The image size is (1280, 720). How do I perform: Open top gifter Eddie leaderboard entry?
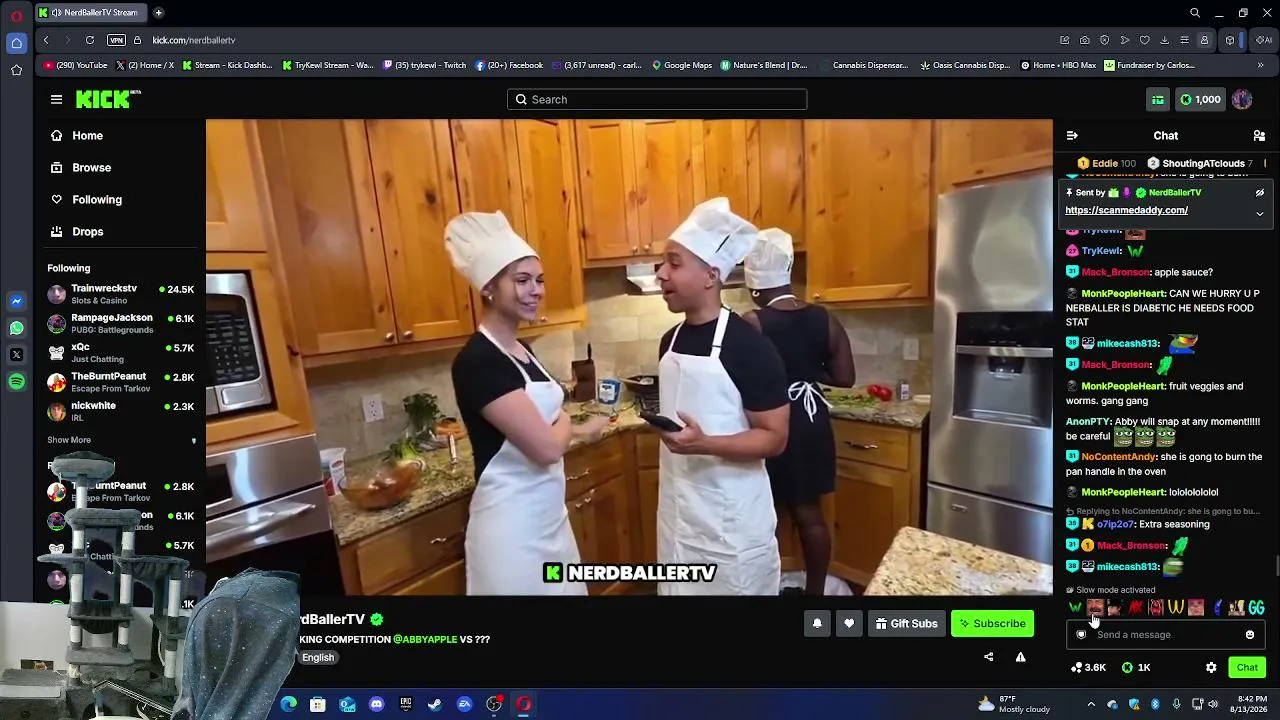click(1106, 163)
